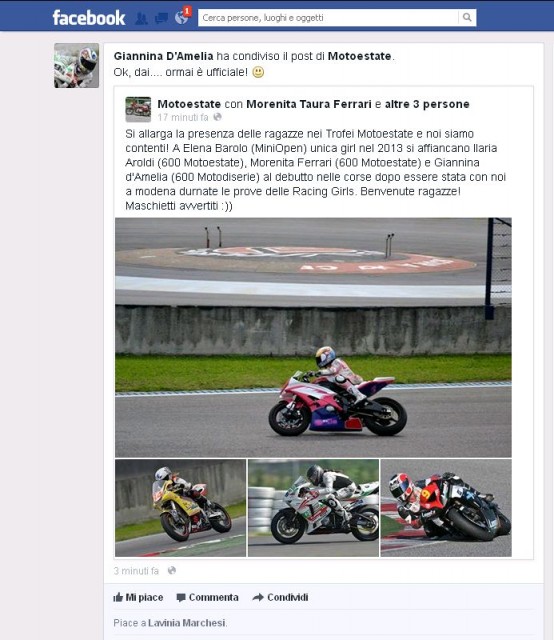
Task: Open notifications globe with red badge
Action: [x=182, y=17]
